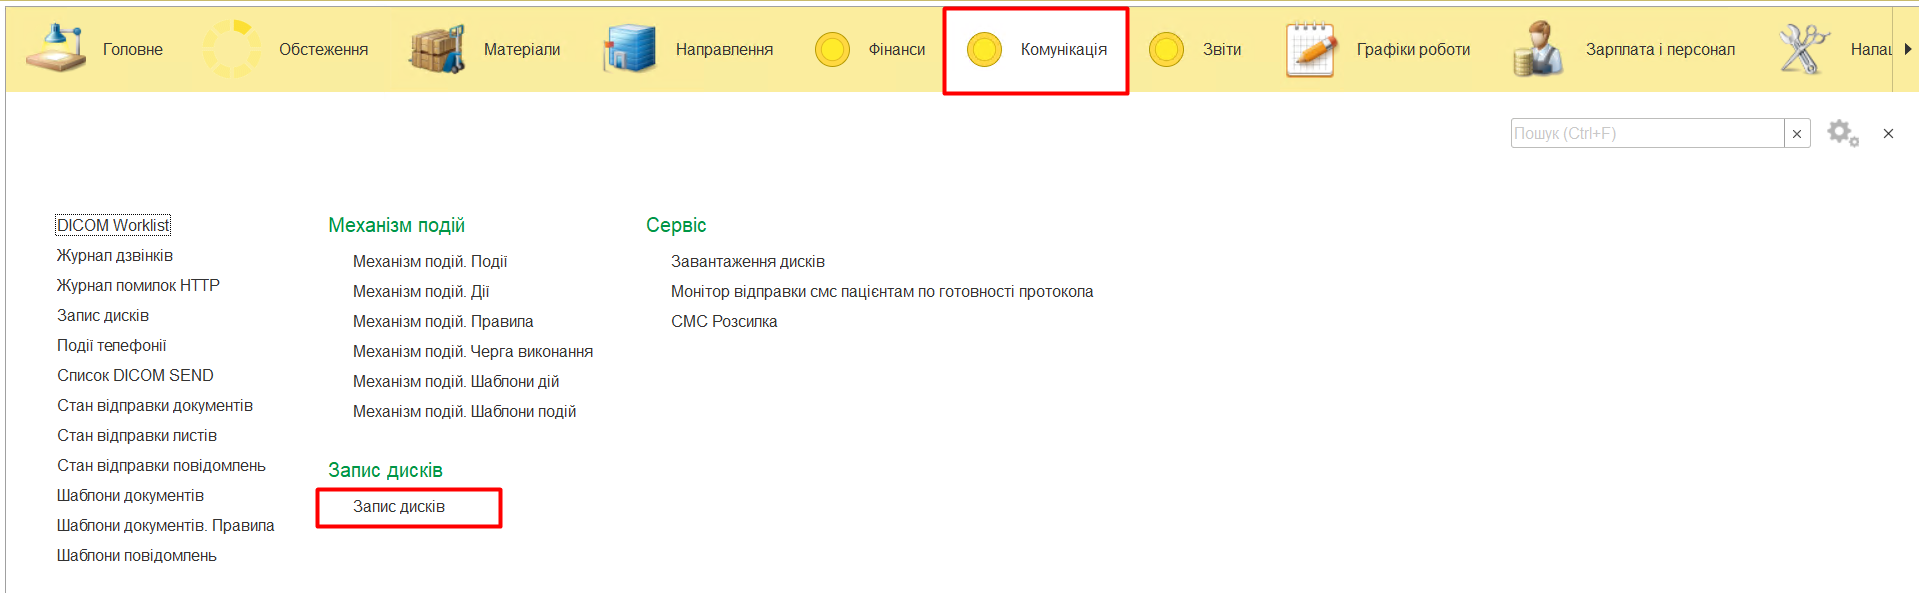The image size is (1919, 593).
Task: Open Обстеження section icon
Action: pos(232,49)
